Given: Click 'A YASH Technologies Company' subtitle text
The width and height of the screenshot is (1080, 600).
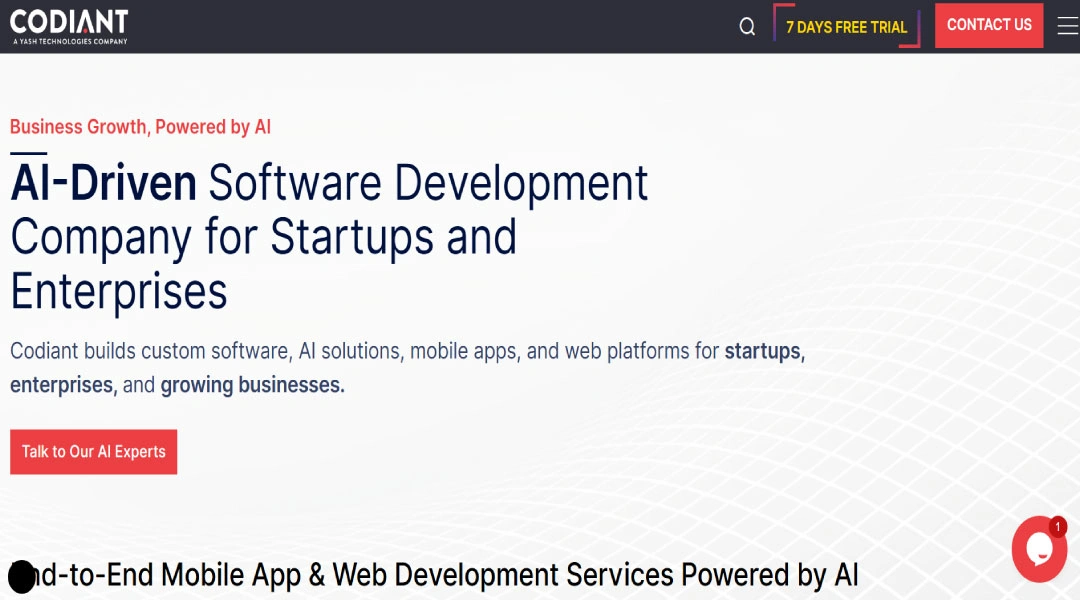Looking at the screenshot, I should (70, 41).
